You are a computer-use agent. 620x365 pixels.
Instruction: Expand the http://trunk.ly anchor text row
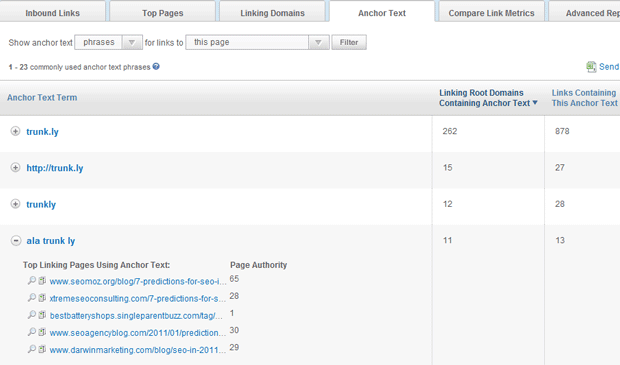[x=15, y=168]
